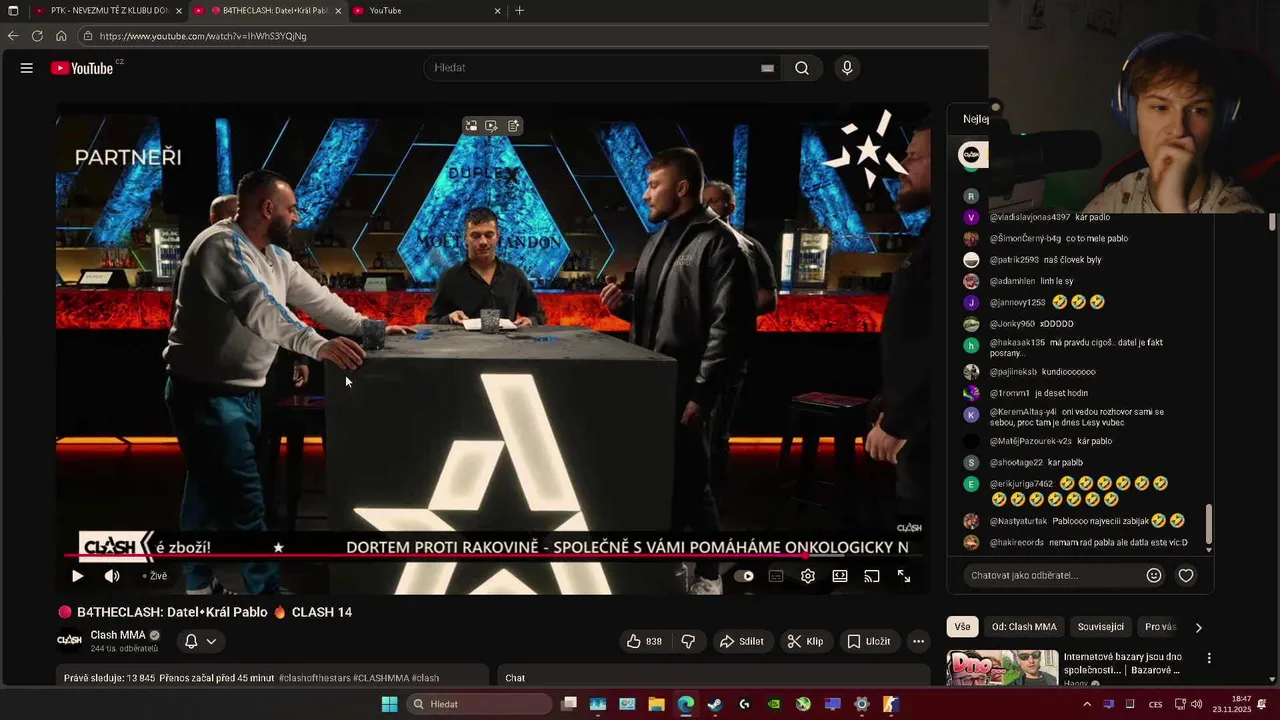Click the third overlay note icon above video
This screenshot has width=1280, height=720.
pyautogui.click(x=513, y=126)
